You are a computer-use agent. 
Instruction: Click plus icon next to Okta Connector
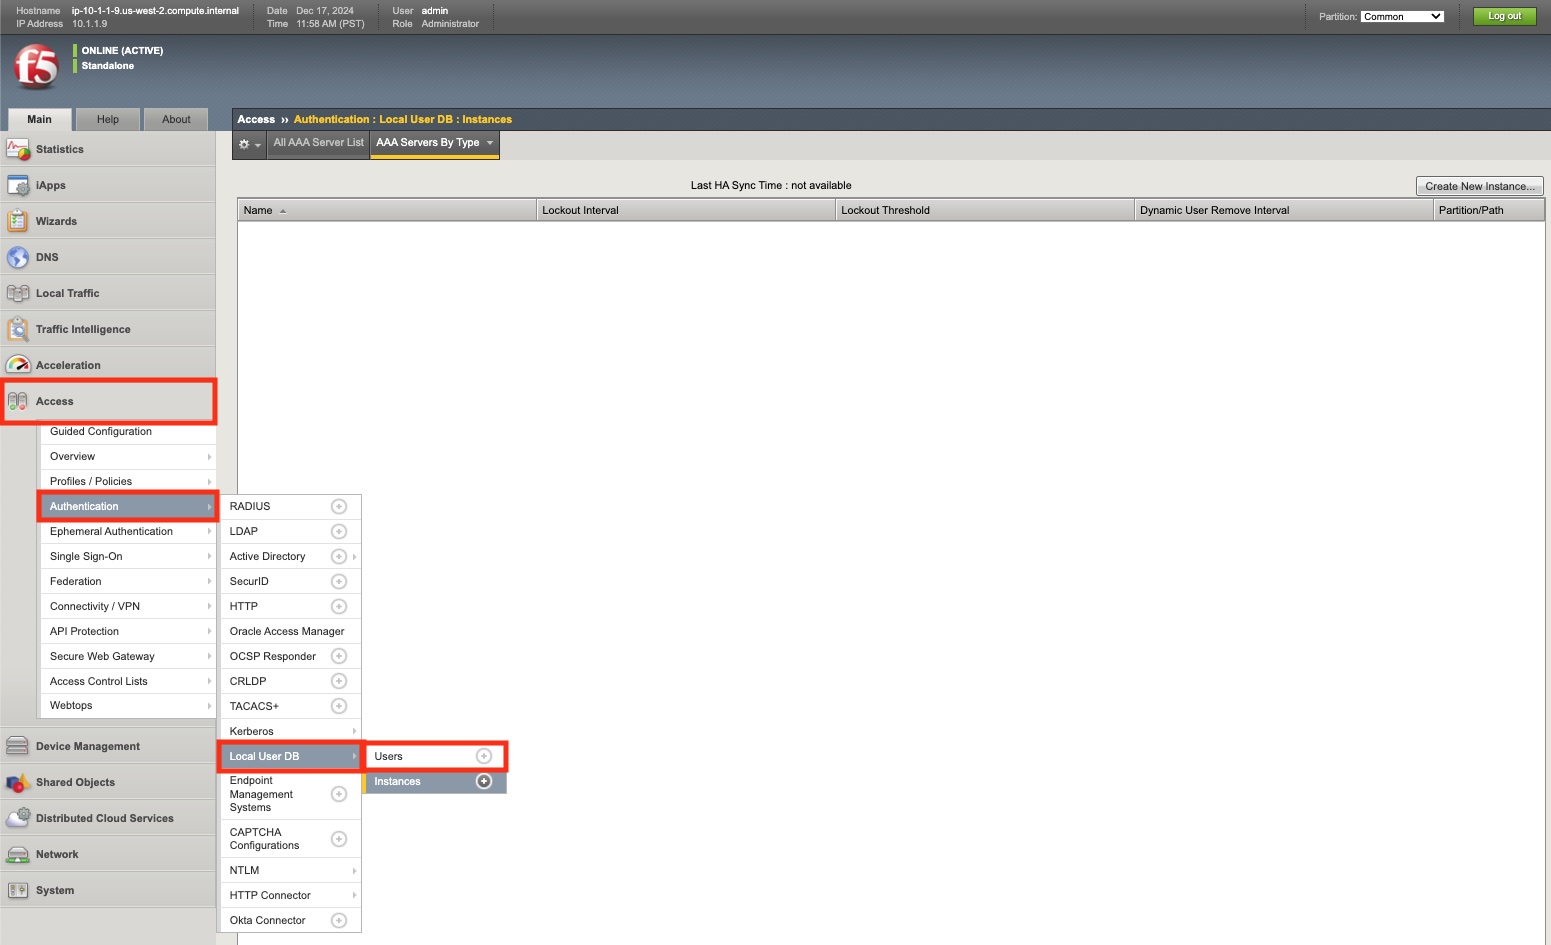(x=339, y=920)
